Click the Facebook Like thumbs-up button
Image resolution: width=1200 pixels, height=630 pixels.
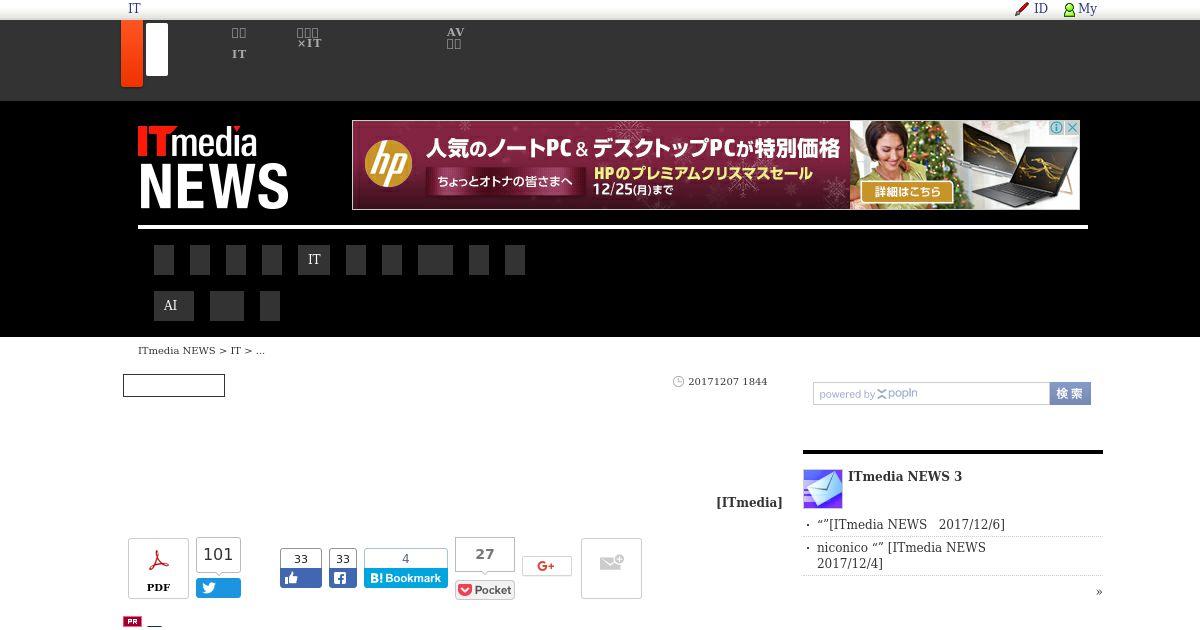coord(301,578)
